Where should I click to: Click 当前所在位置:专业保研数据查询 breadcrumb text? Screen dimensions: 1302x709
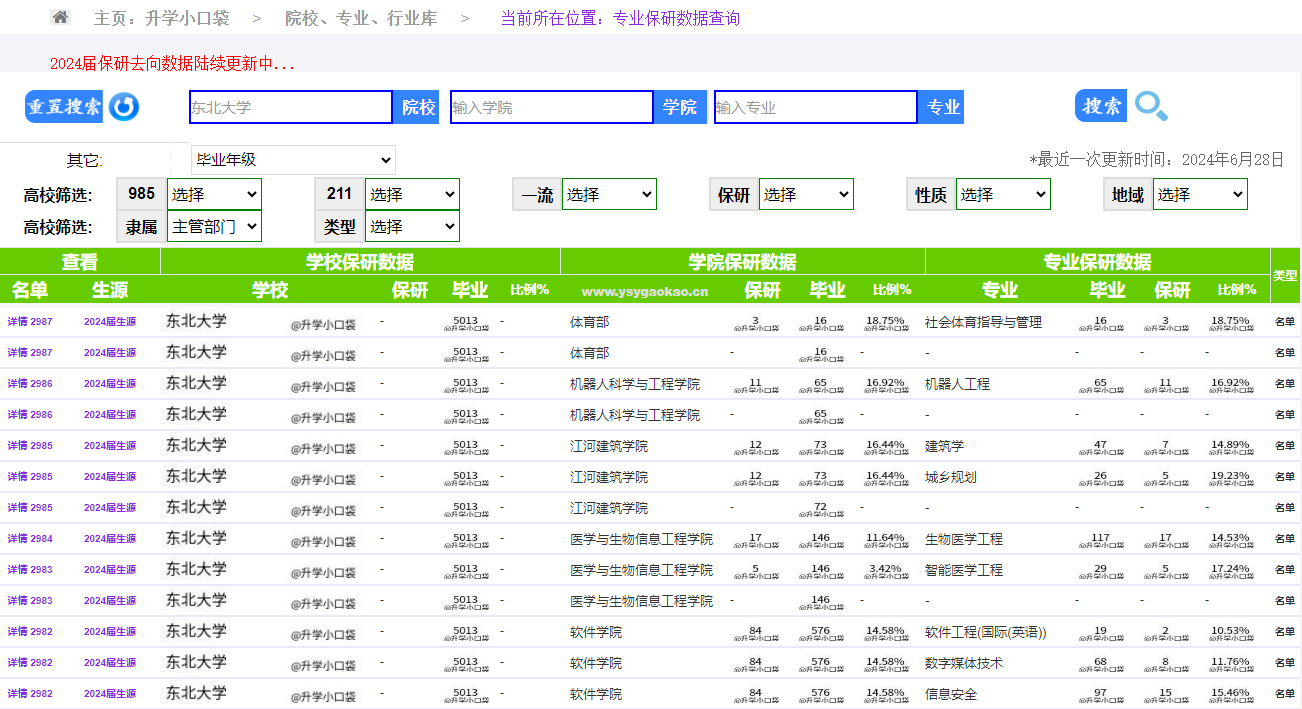(620, 18)
